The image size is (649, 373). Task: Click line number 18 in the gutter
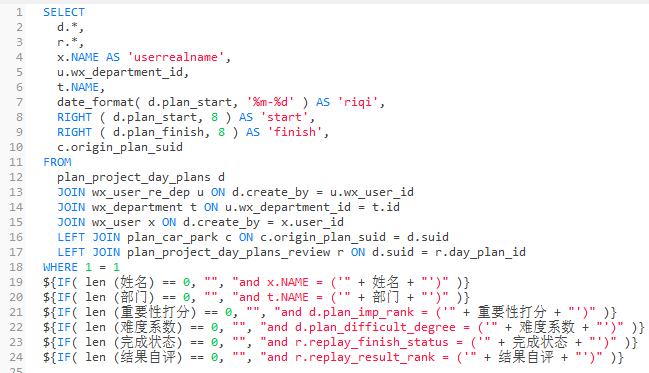click(x=16, y=267)
